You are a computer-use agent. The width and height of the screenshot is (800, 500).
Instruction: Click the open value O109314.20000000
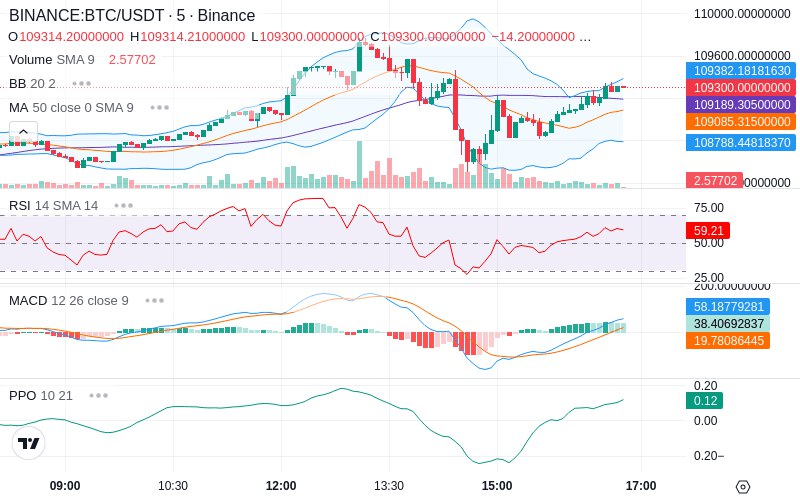tap(66, 37)
